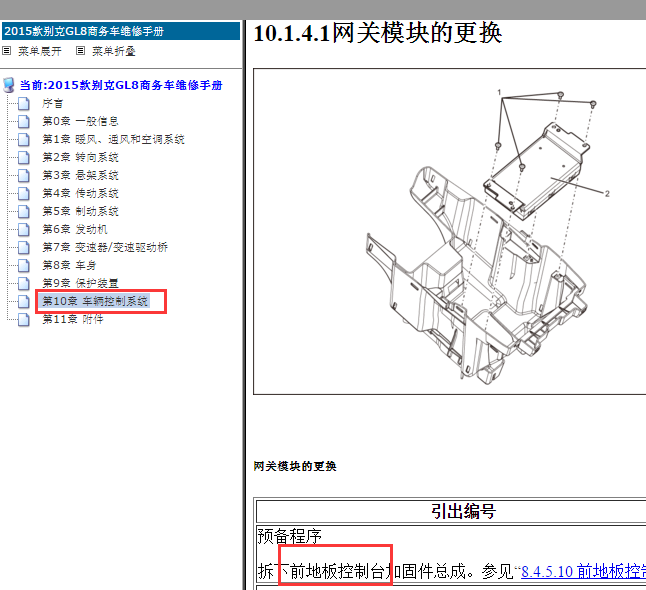Open 第8章 车身 chapter
Screen dimensions: 646x590
point(69,265)
